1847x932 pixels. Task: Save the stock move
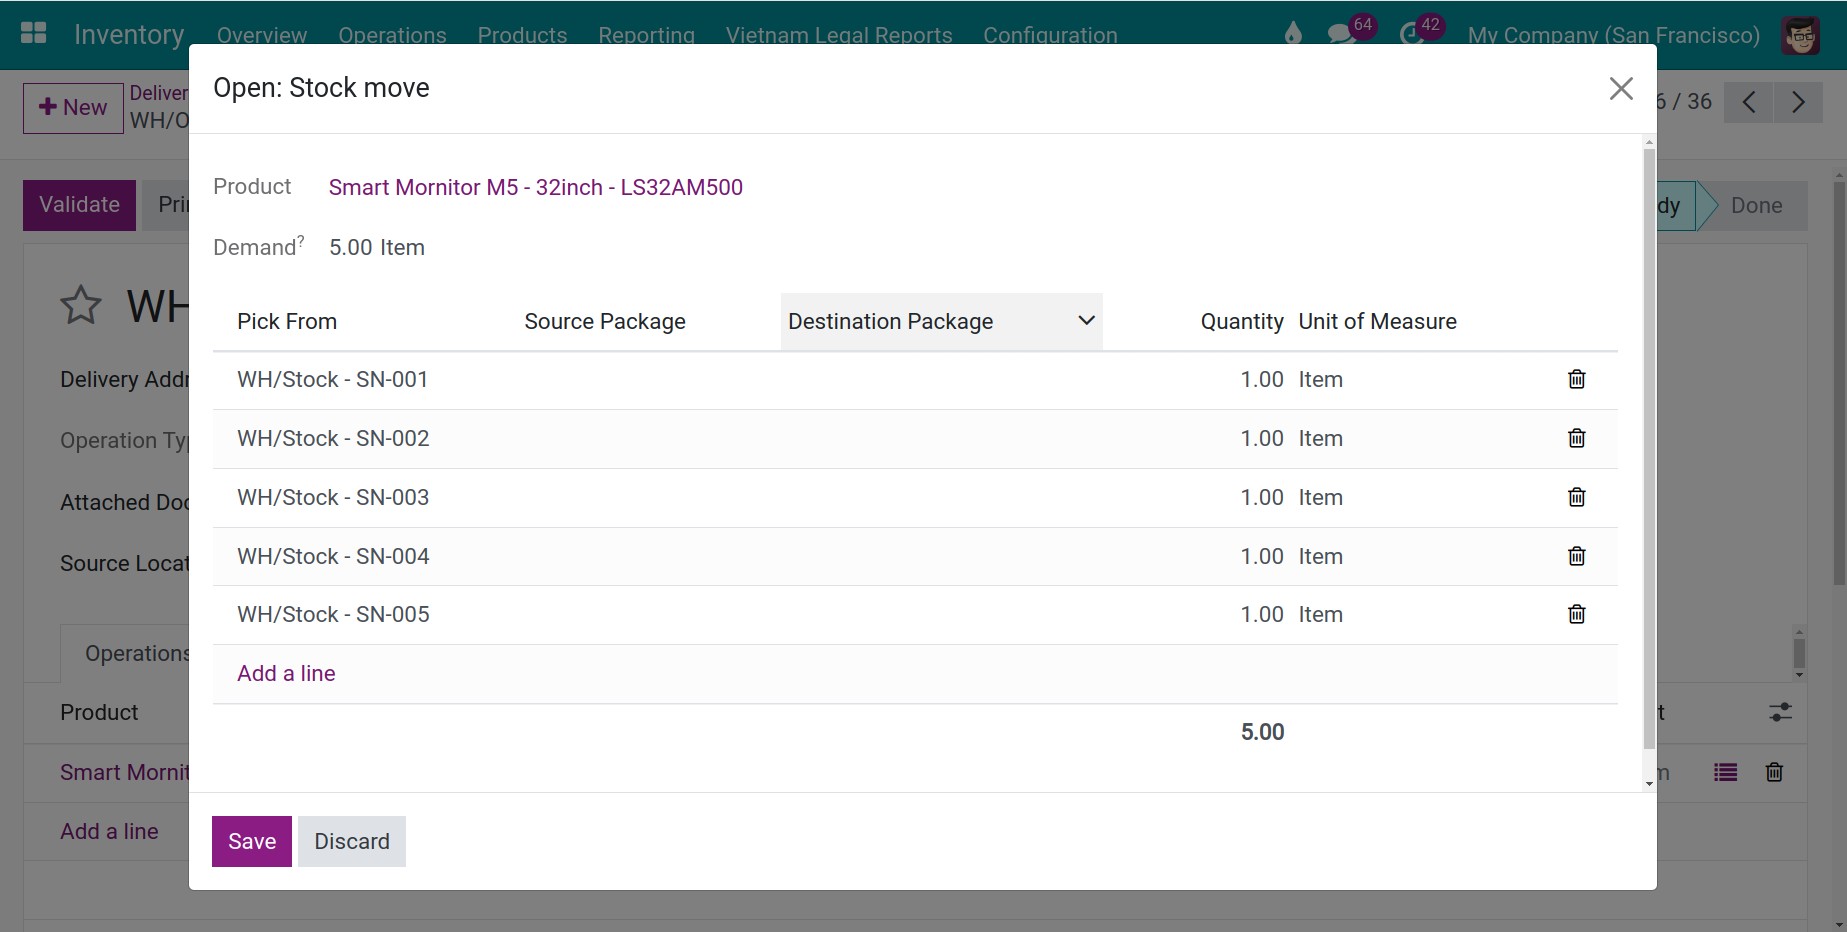click(x=252, y=841)
